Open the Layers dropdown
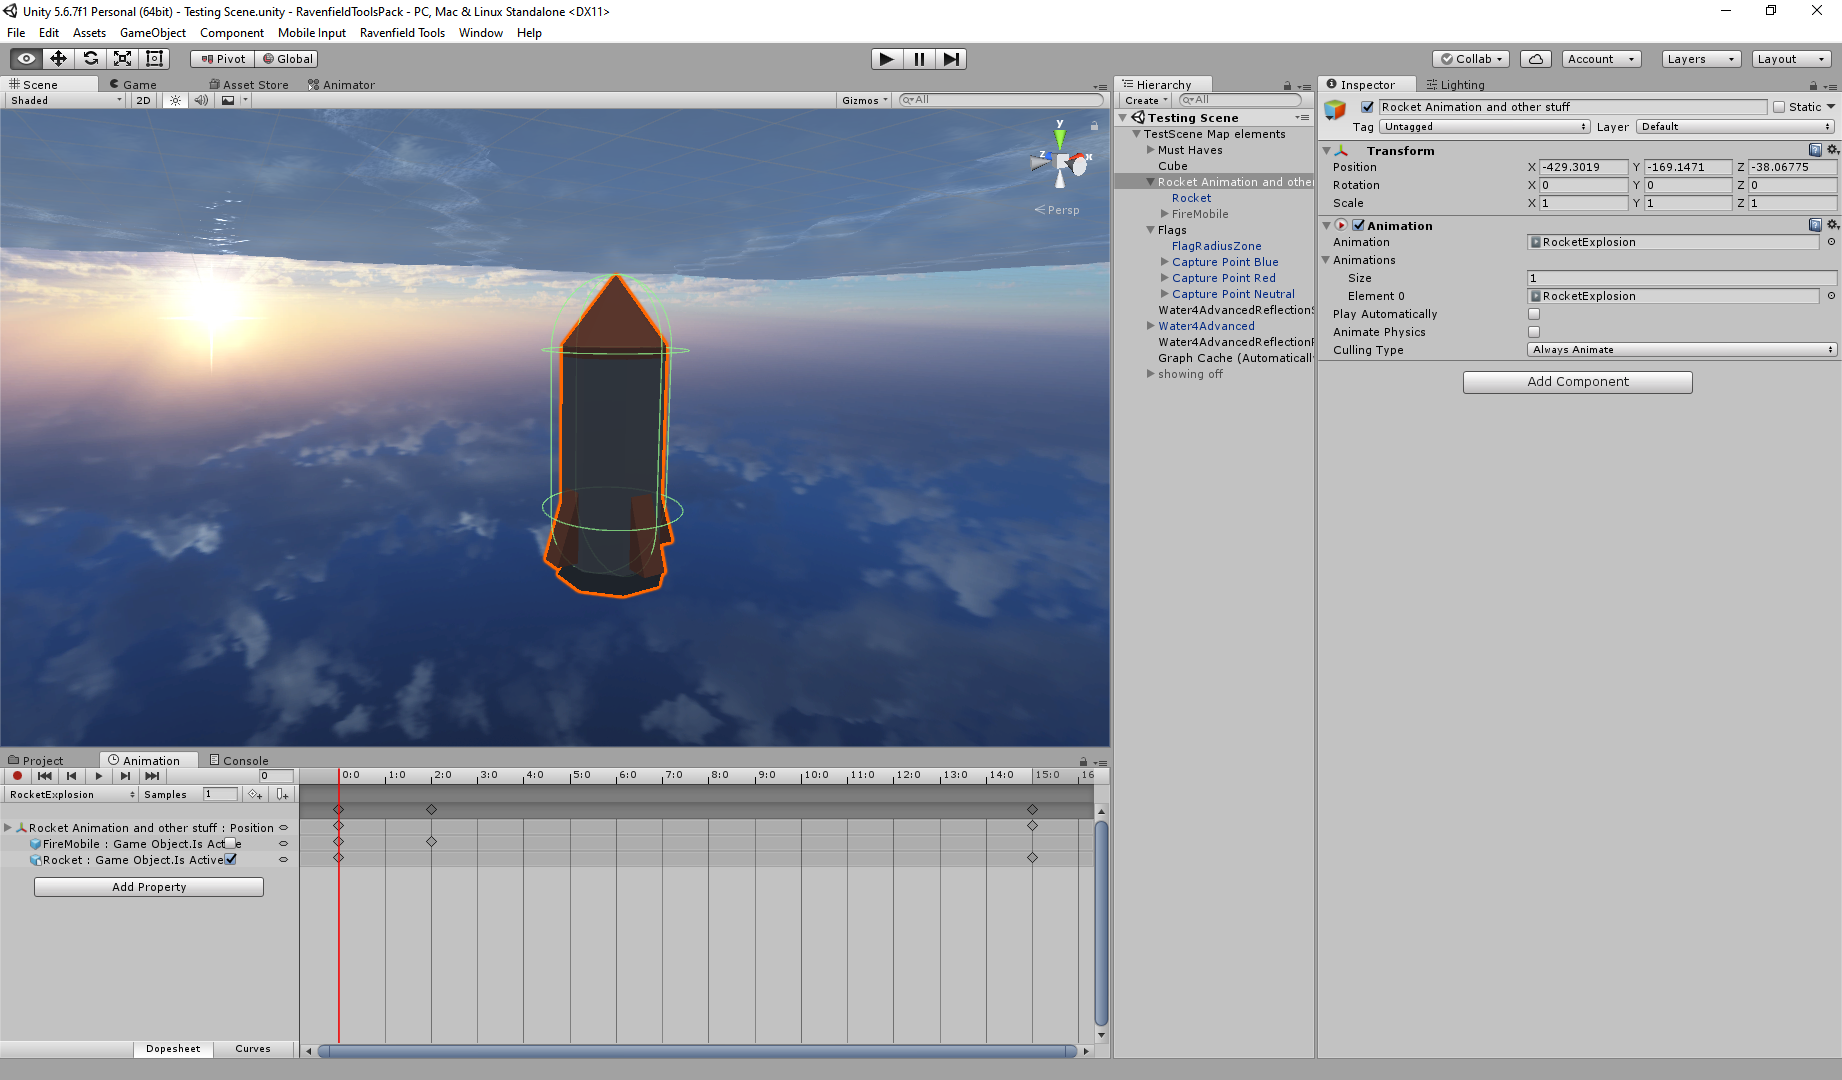The image size is (1842, 1080). tap(1700, 59)
